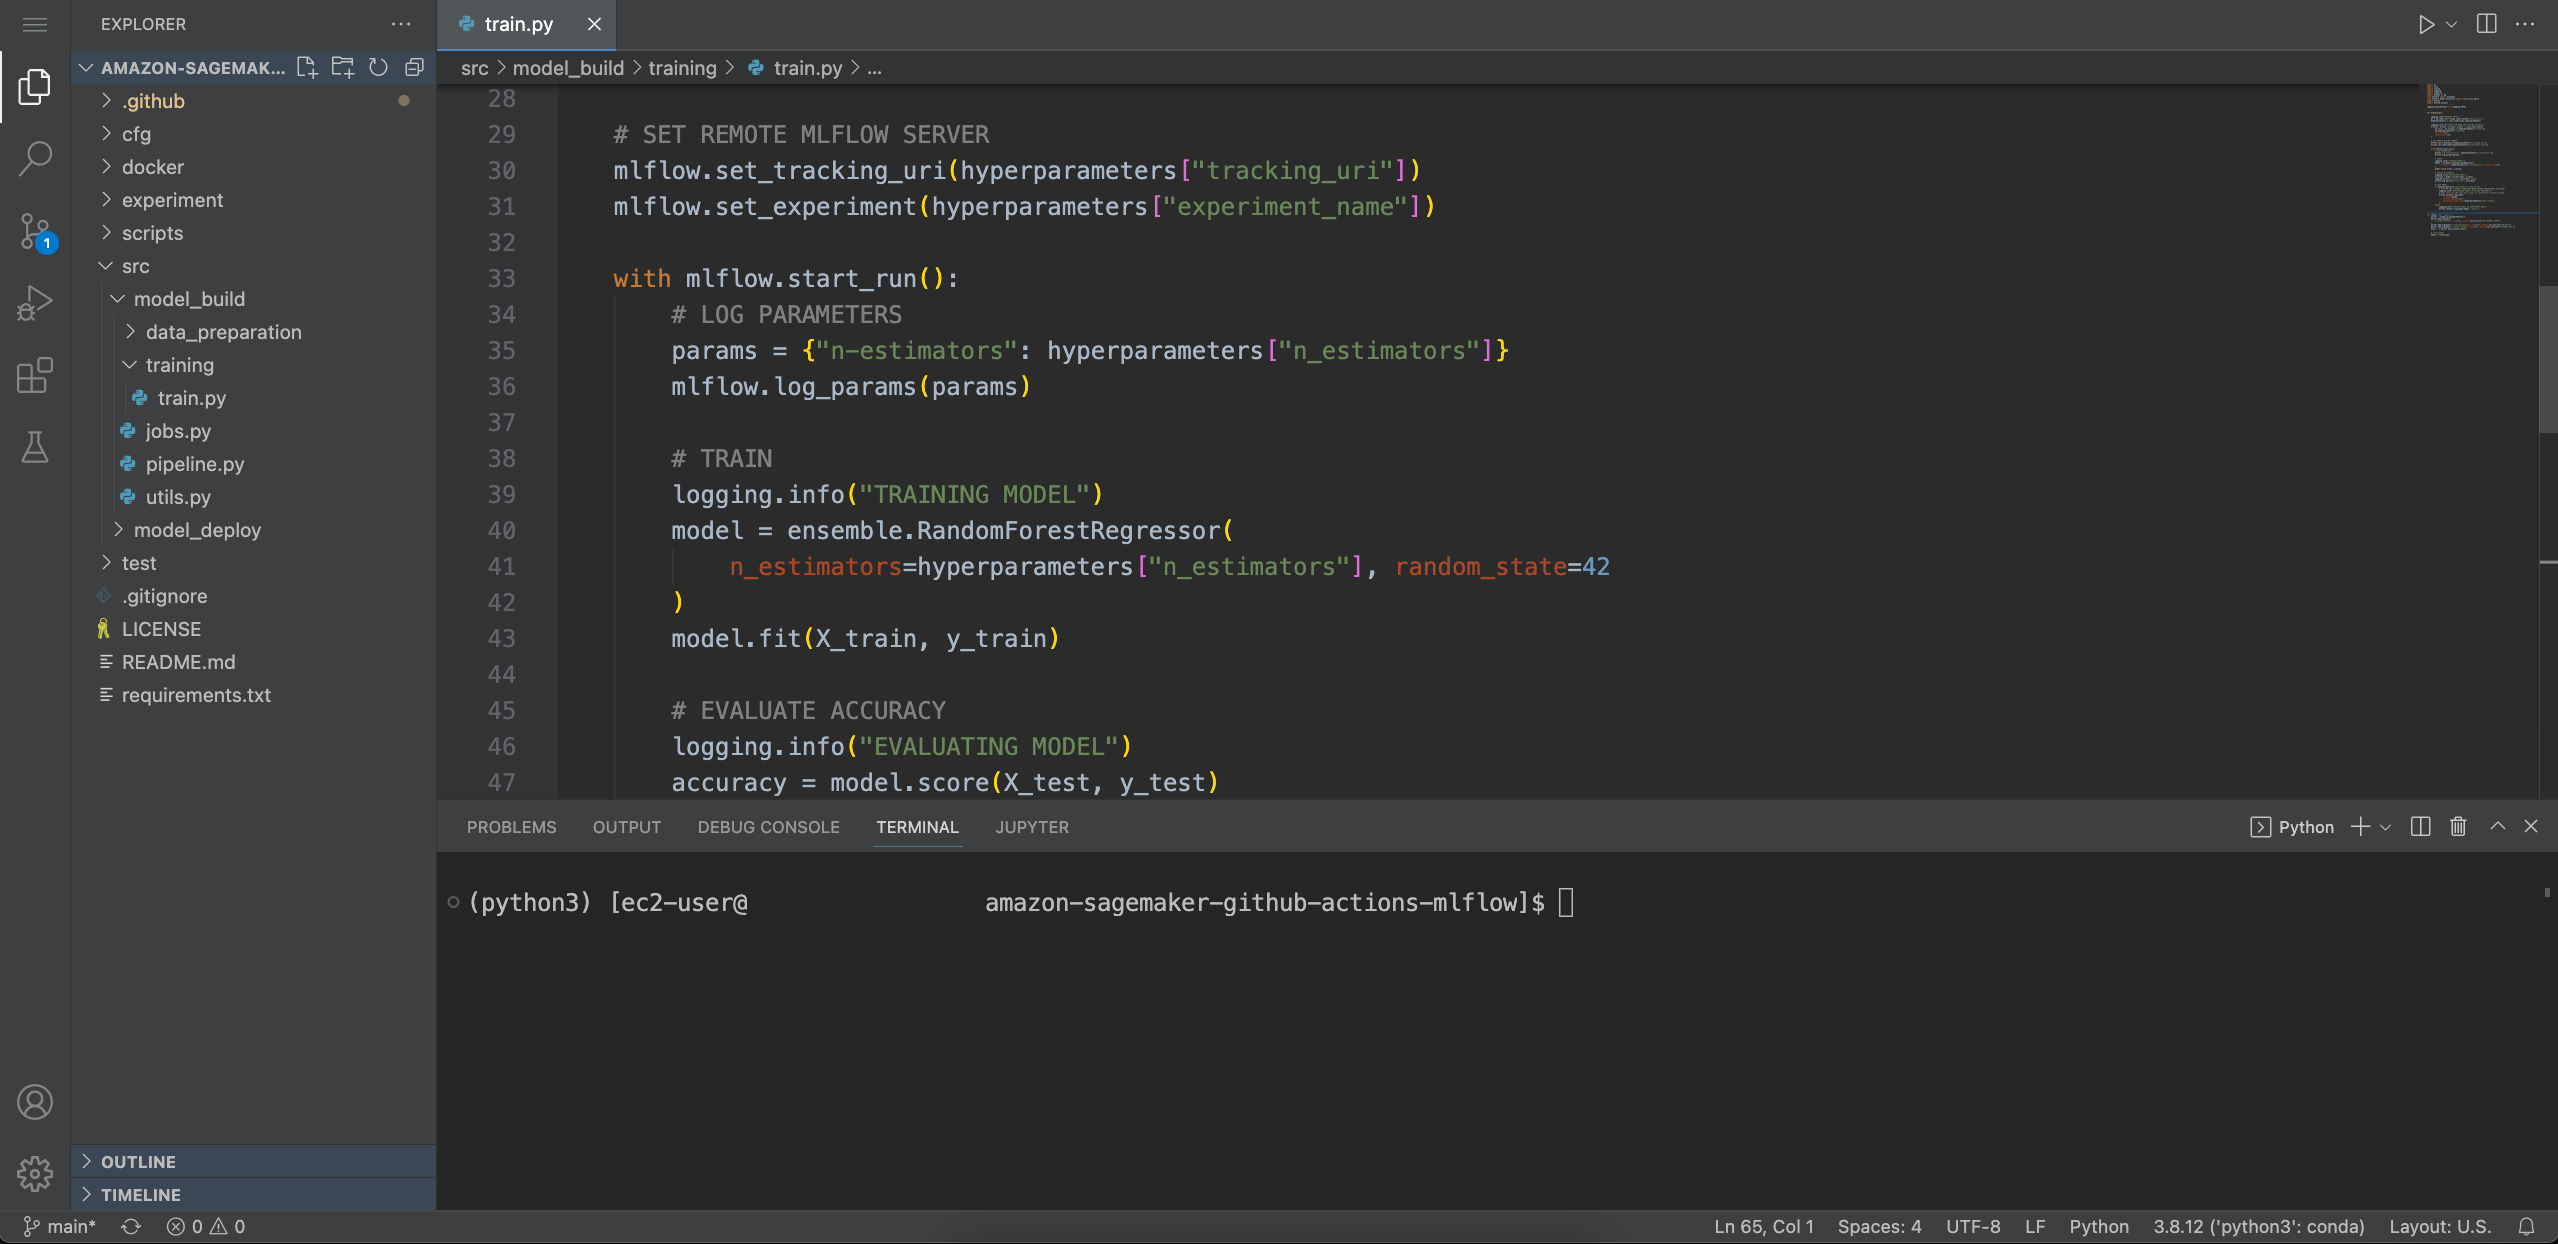Open the Source Control view
This screenshot has height=1244, width=2558.
35,231
